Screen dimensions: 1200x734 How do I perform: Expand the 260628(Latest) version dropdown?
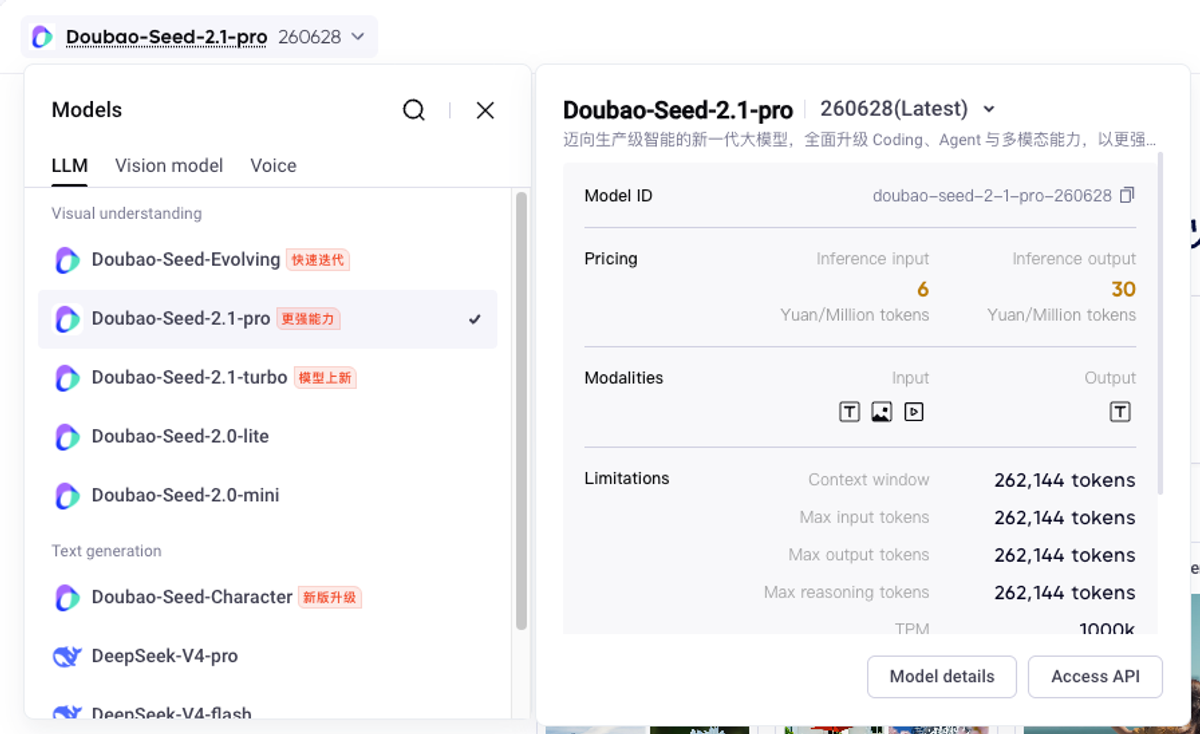[989, 109]
